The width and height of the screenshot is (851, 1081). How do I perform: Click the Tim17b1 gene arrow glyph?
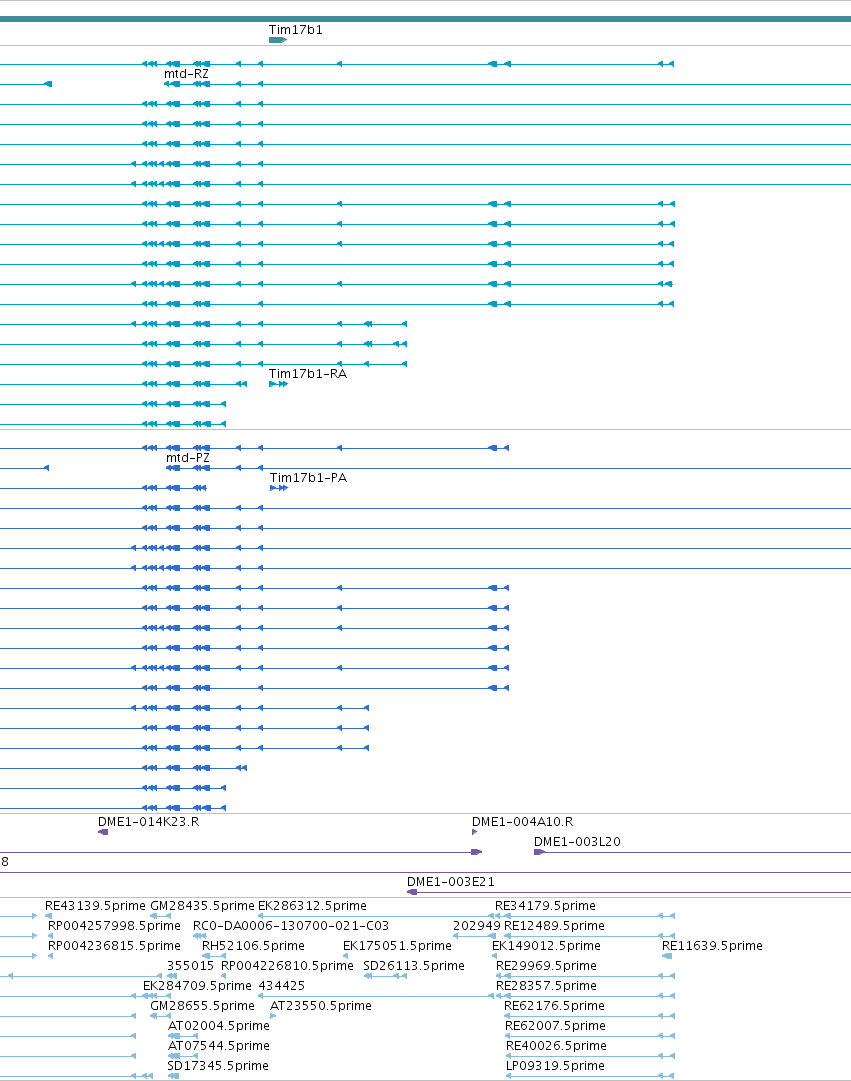278,40
